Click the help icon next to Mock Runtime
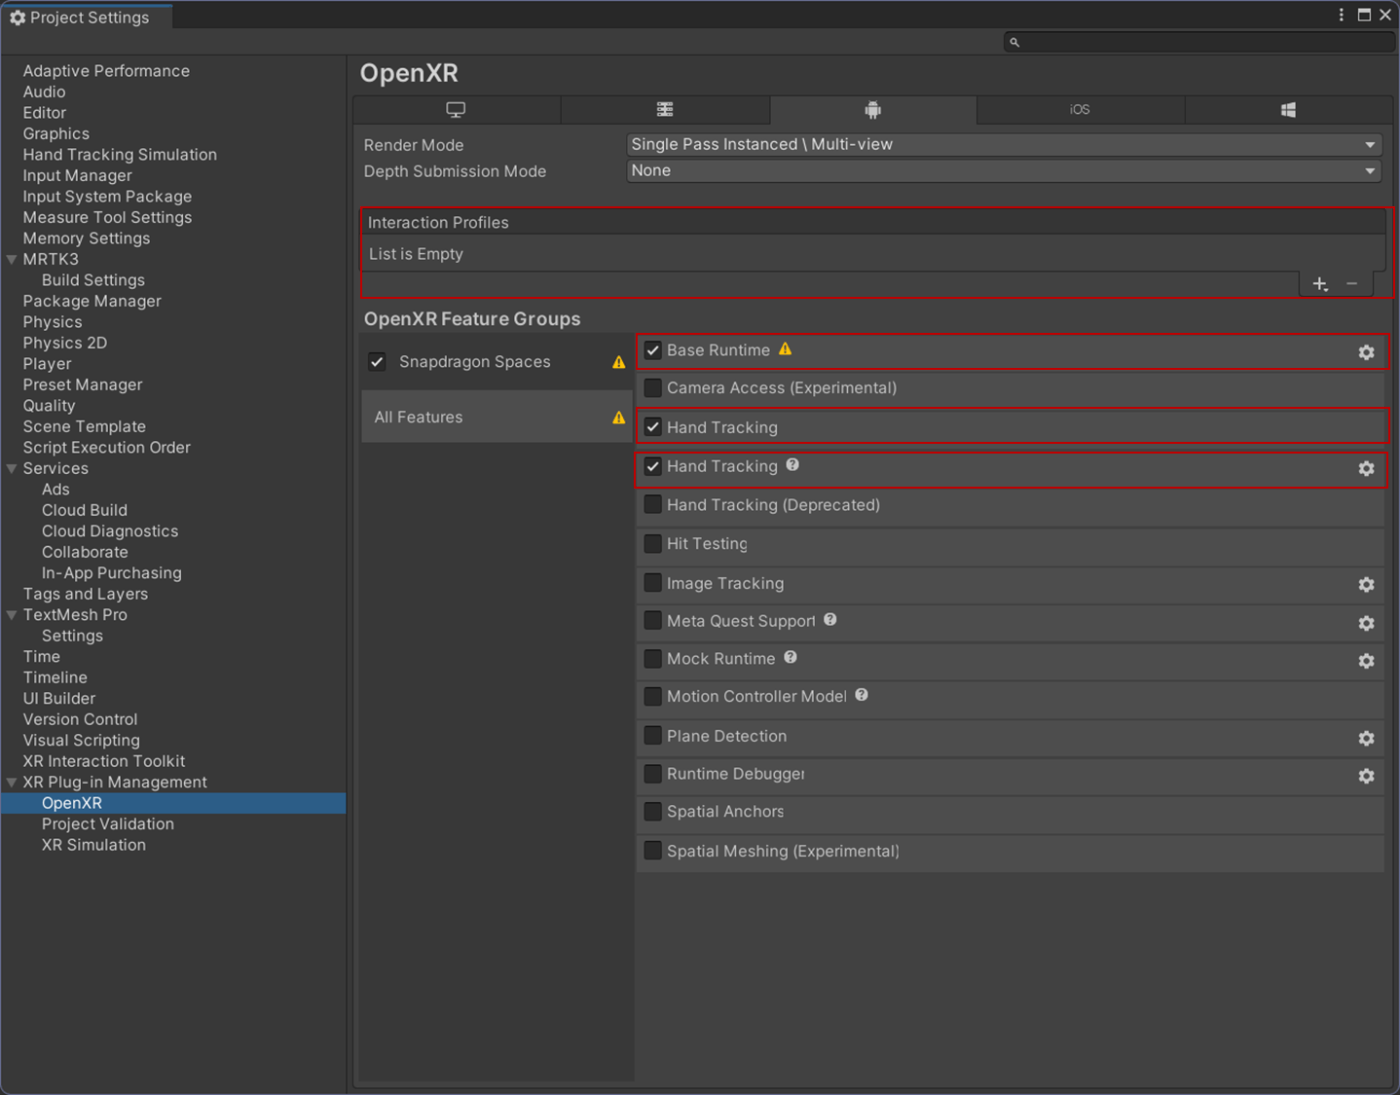 [790, 658]
